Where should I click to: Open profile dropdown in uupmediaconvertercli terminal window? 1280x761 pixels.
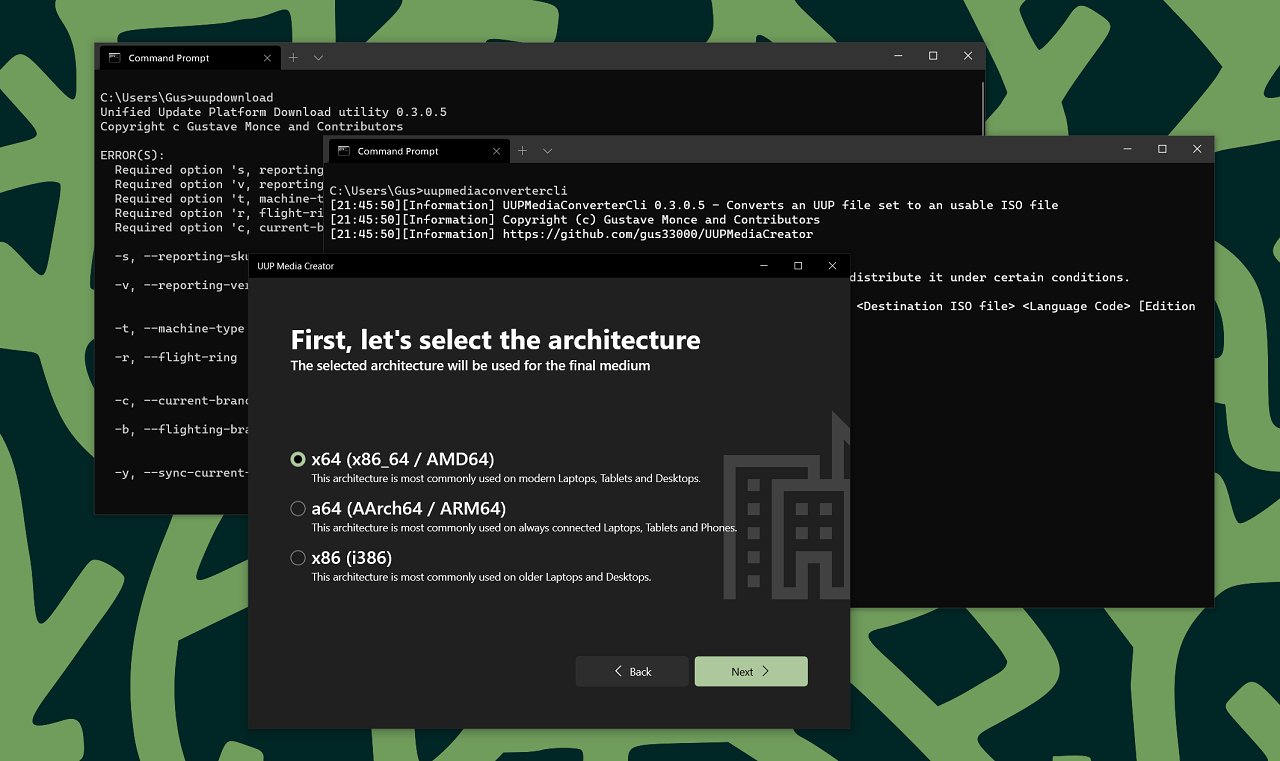tap(547, 151)
